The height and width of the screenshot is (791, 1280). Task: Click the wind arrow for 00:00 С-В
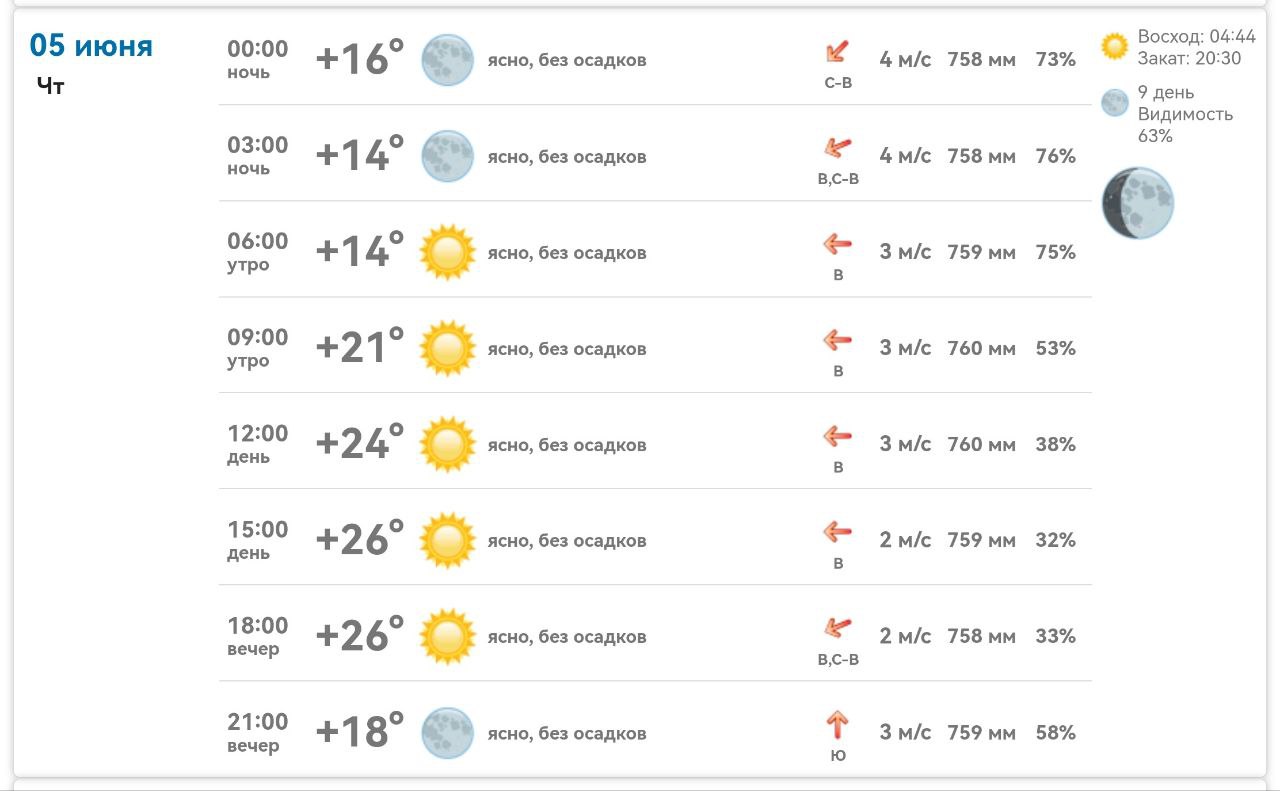click(837, 52)
